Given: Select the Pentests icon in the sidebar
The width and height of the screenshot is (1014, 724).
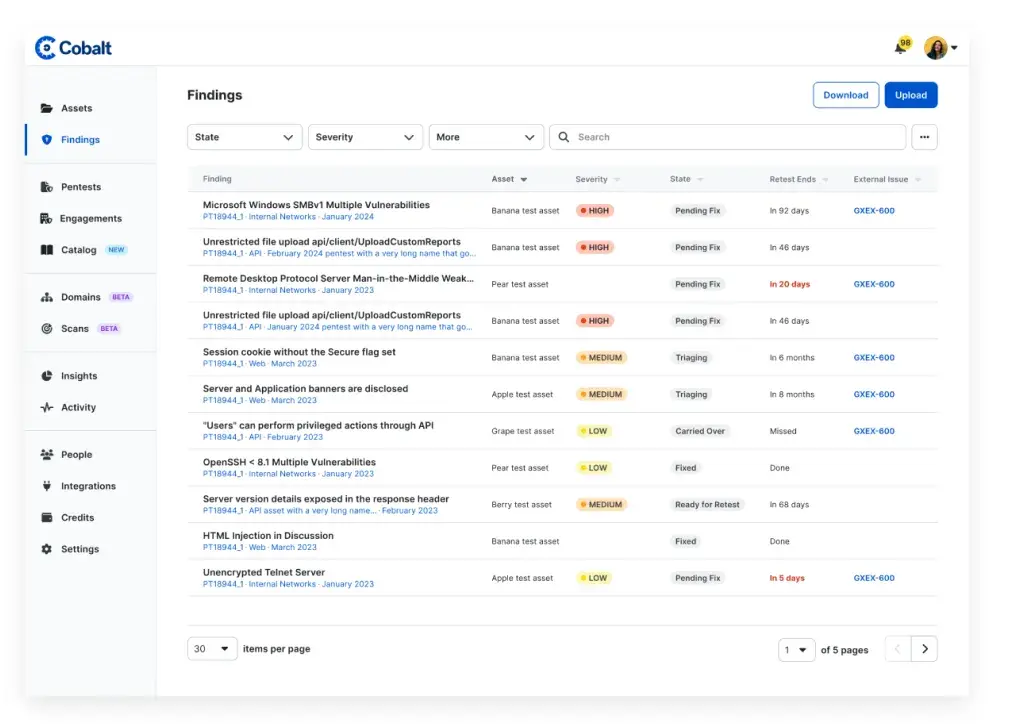Looking at the screenshot, I should point(47,186).
